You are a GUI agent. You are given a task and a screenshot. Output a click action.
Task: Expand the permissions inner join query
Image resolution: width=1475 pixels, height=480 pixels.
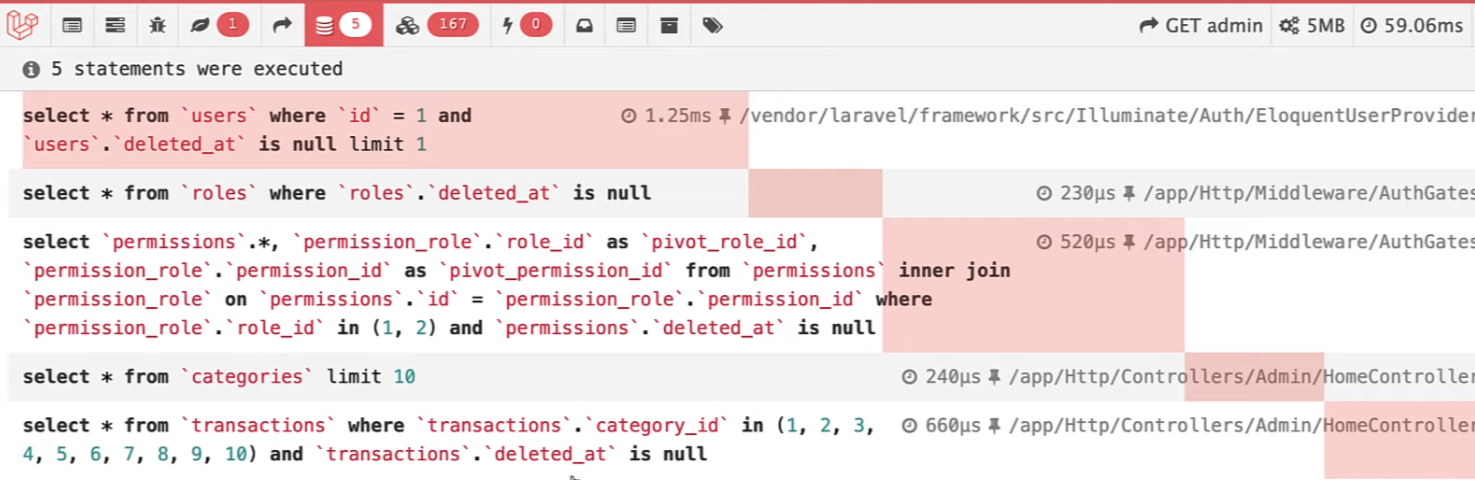pyautogui.click(x=450, y=285)
